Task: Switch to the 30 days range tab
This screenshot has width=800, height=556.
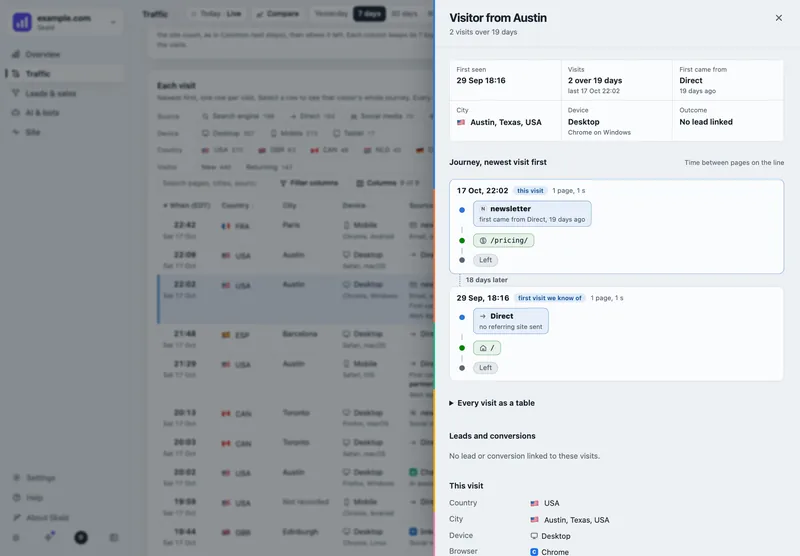Action: tap(404, 13)
